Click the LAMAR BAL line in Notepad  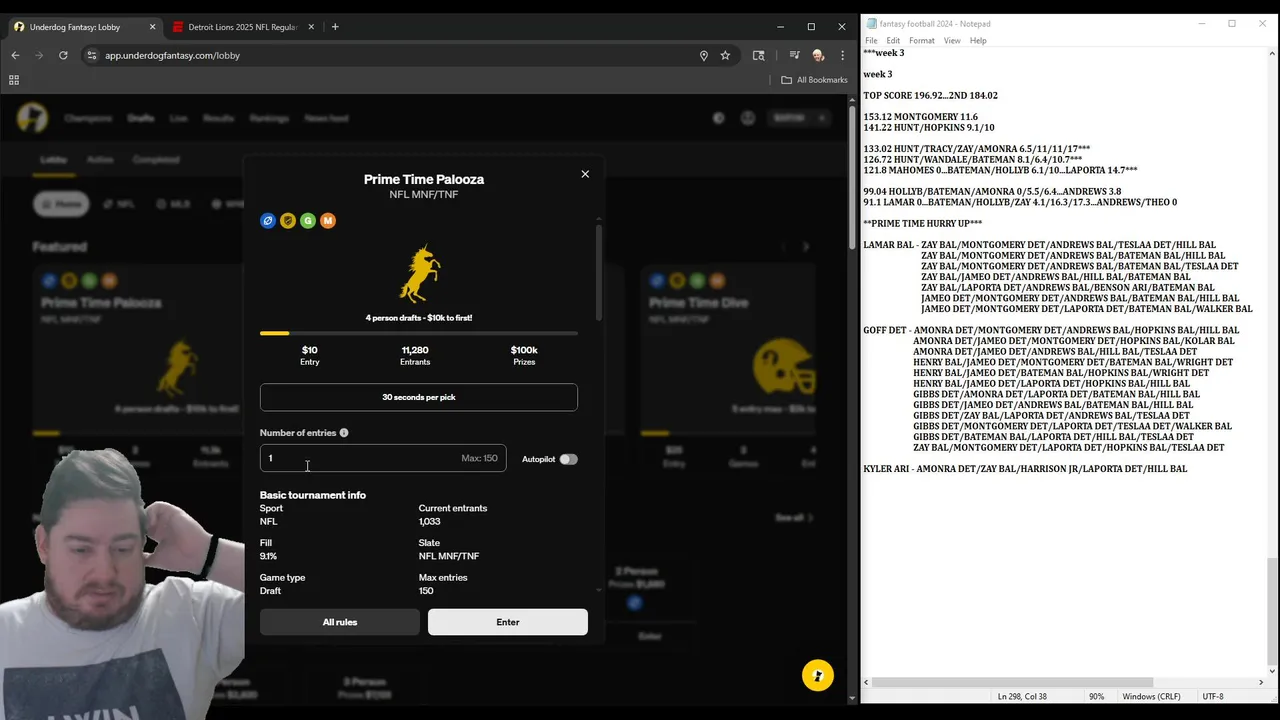pyautogui.click(x=1040, y=245)
